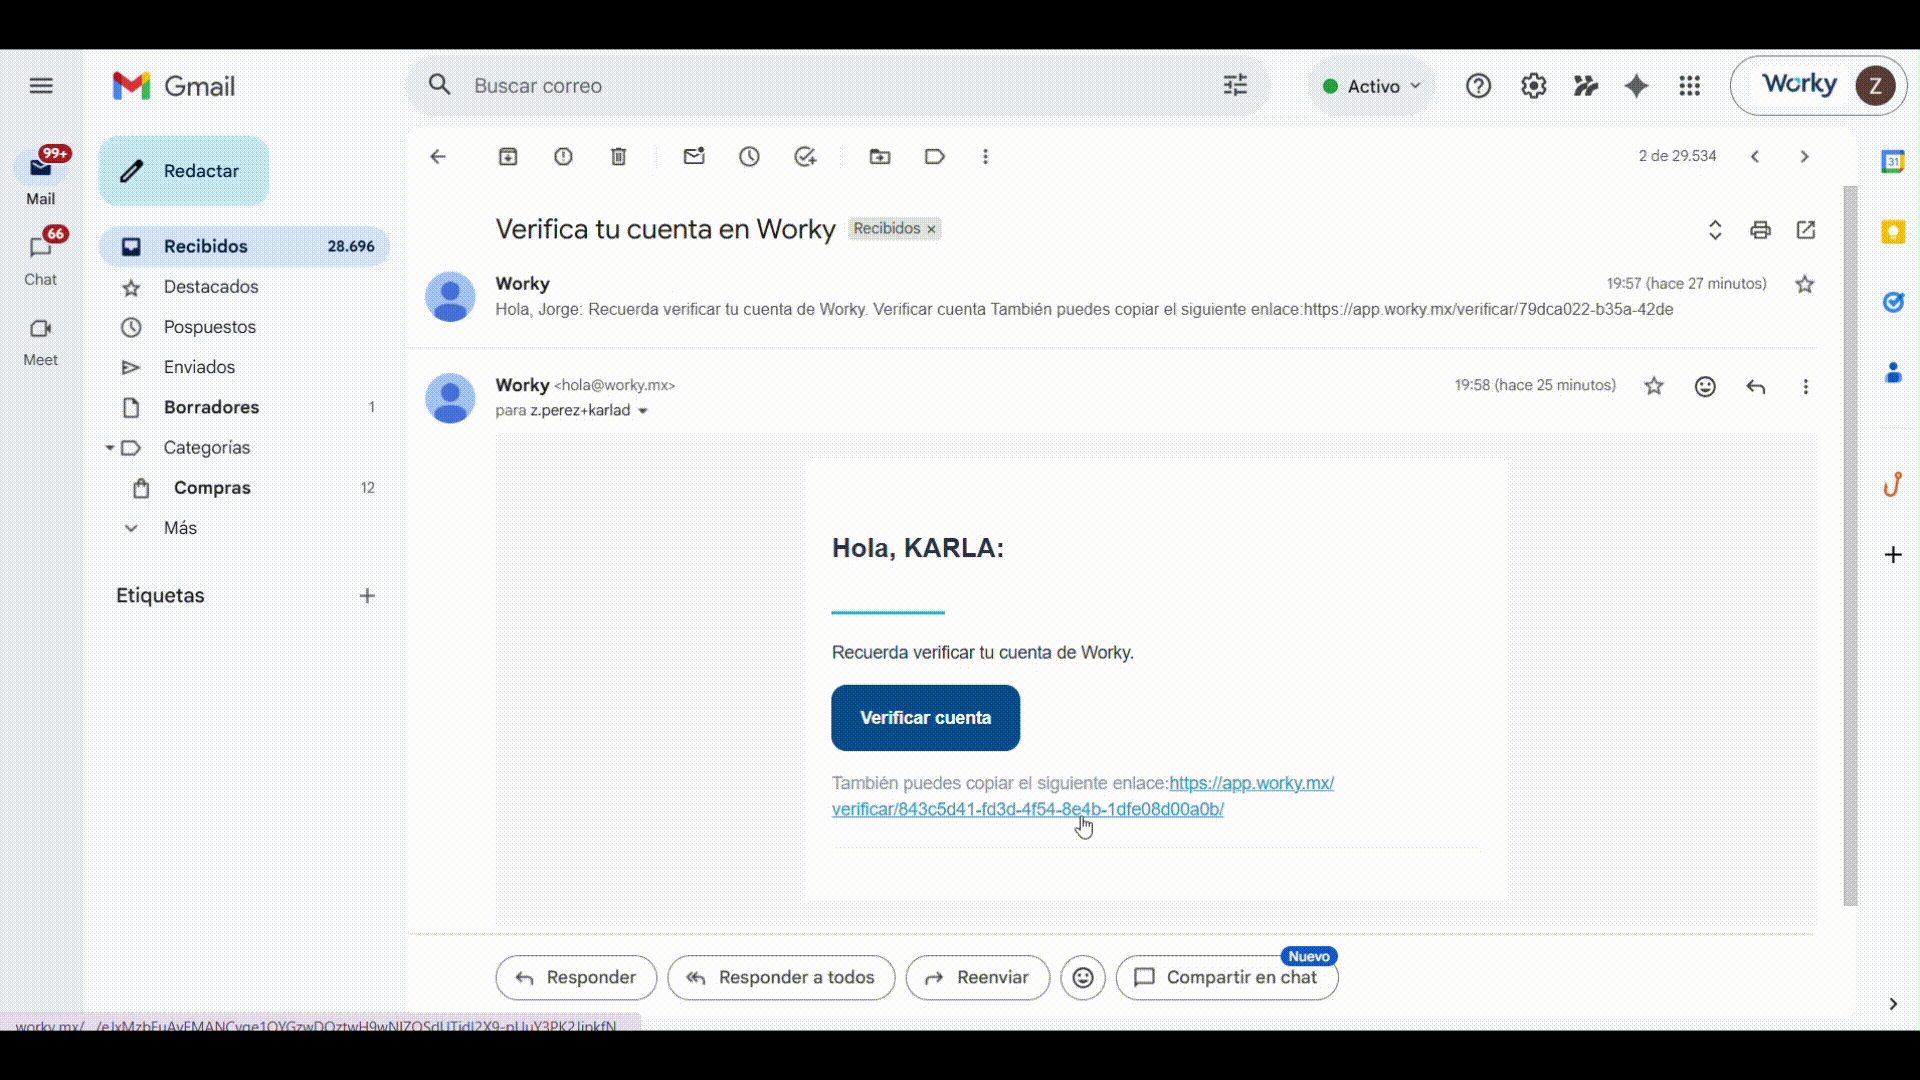Screen dimensions: 1920x1080
Task: Add emoji reaction to 19:58 message
Action: point(1706,387)
